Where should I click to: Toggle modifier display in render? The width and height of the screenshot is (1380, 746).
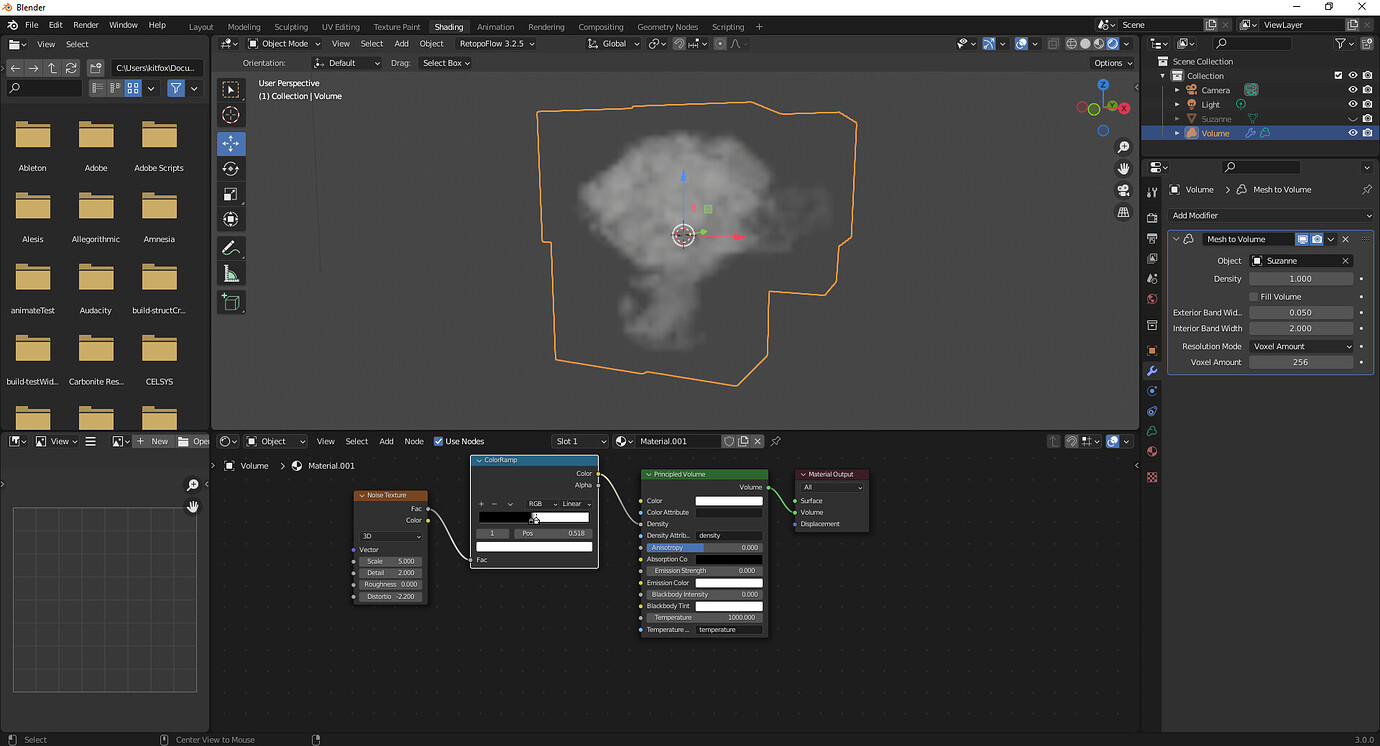click(1317, 239)
